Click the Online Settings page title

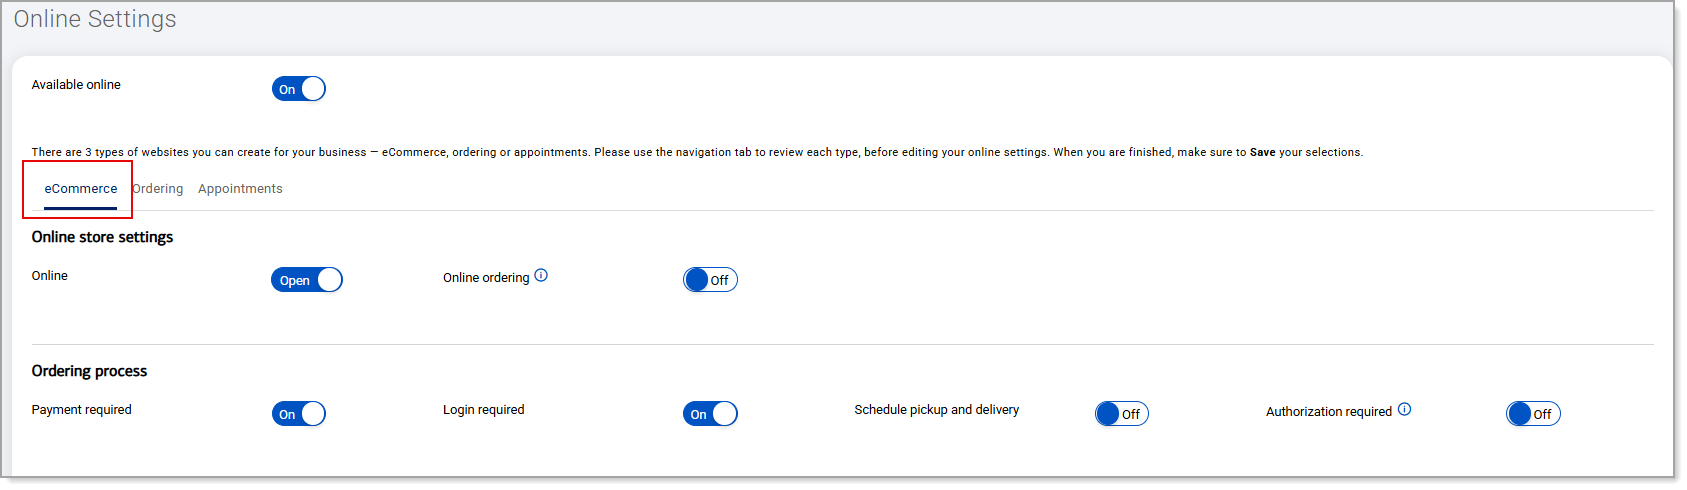(x=95, y=19)
